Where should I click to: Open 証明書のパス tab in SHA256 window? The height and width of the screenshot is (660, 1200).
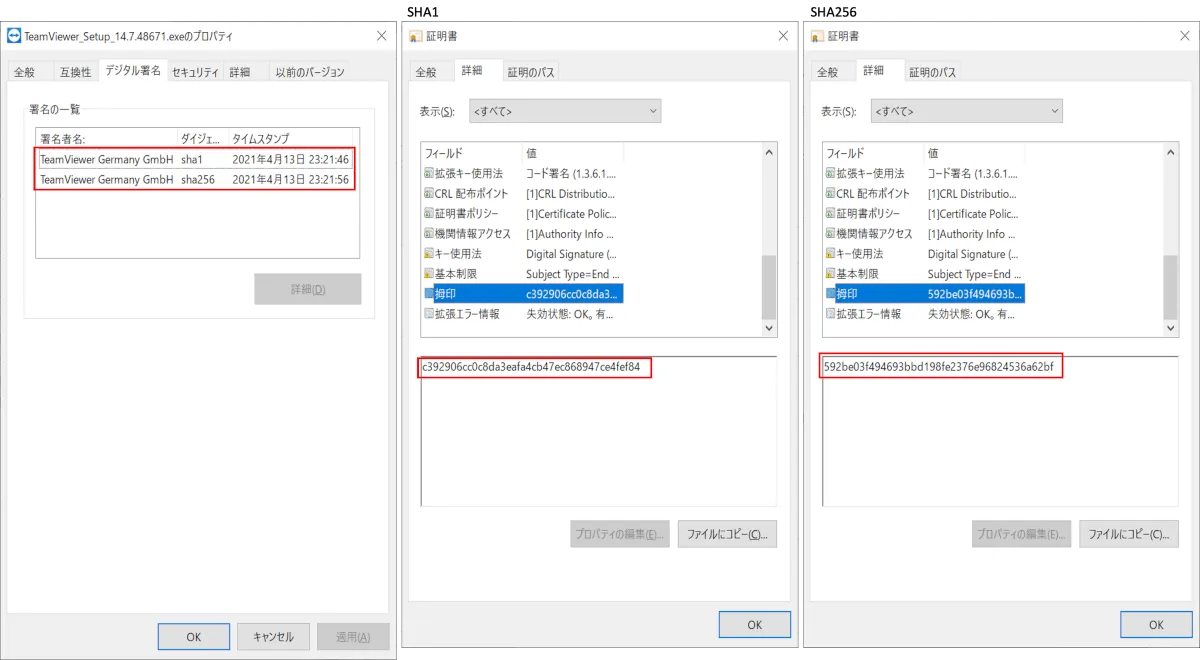pos(933,72)
